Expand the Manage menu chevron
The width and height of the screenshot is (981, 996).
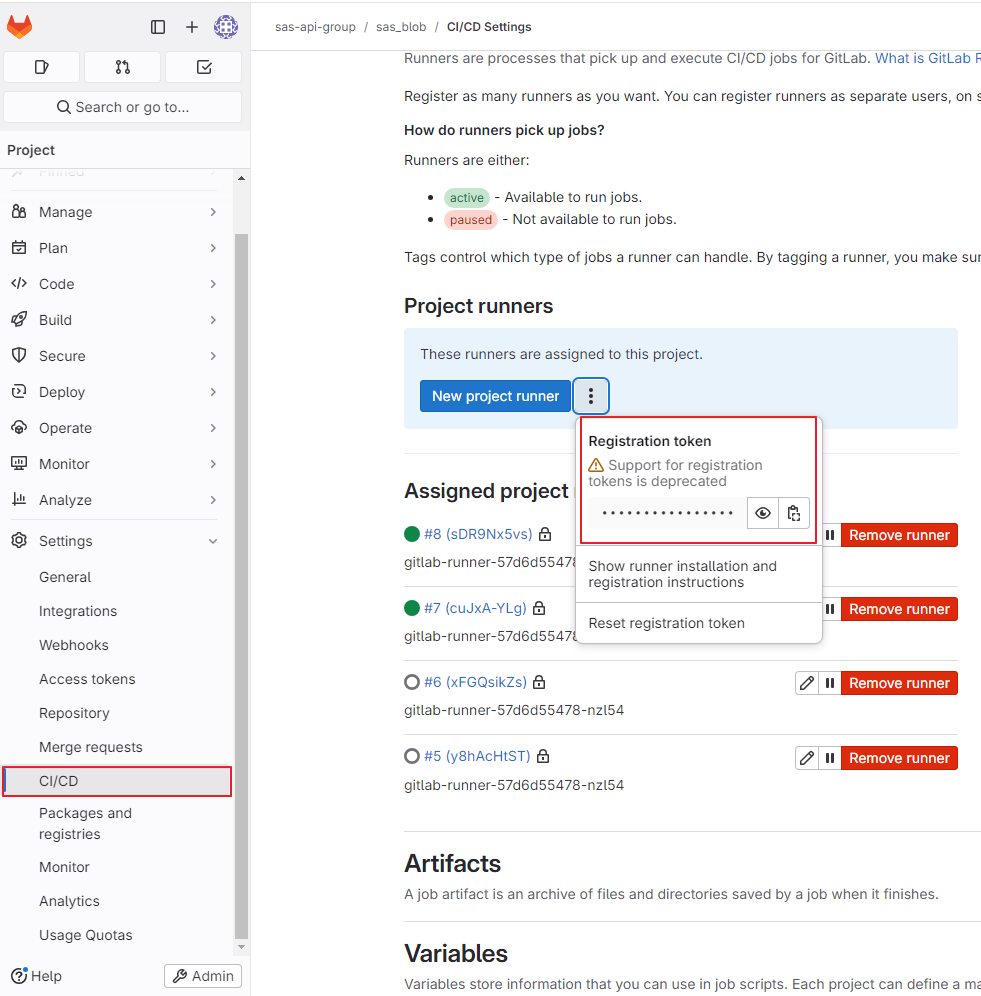point(213,212)
